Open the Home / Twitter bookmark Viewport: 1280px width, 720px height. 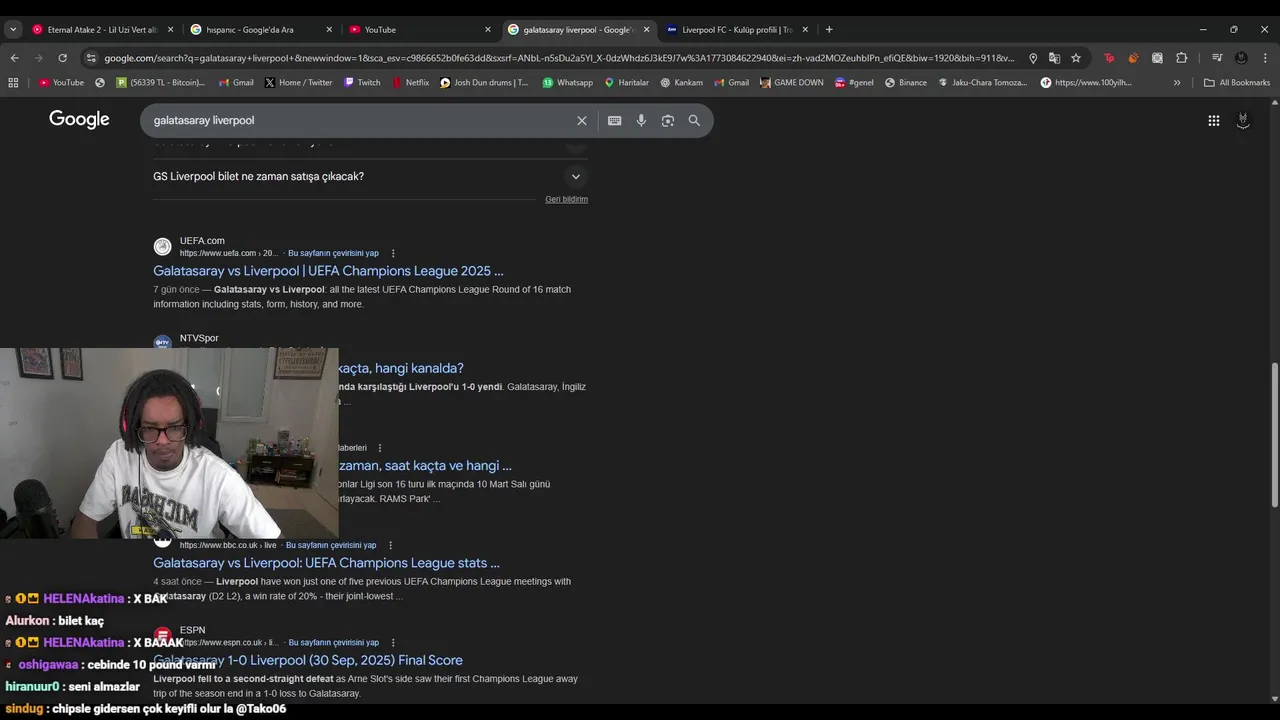(298, 82)
